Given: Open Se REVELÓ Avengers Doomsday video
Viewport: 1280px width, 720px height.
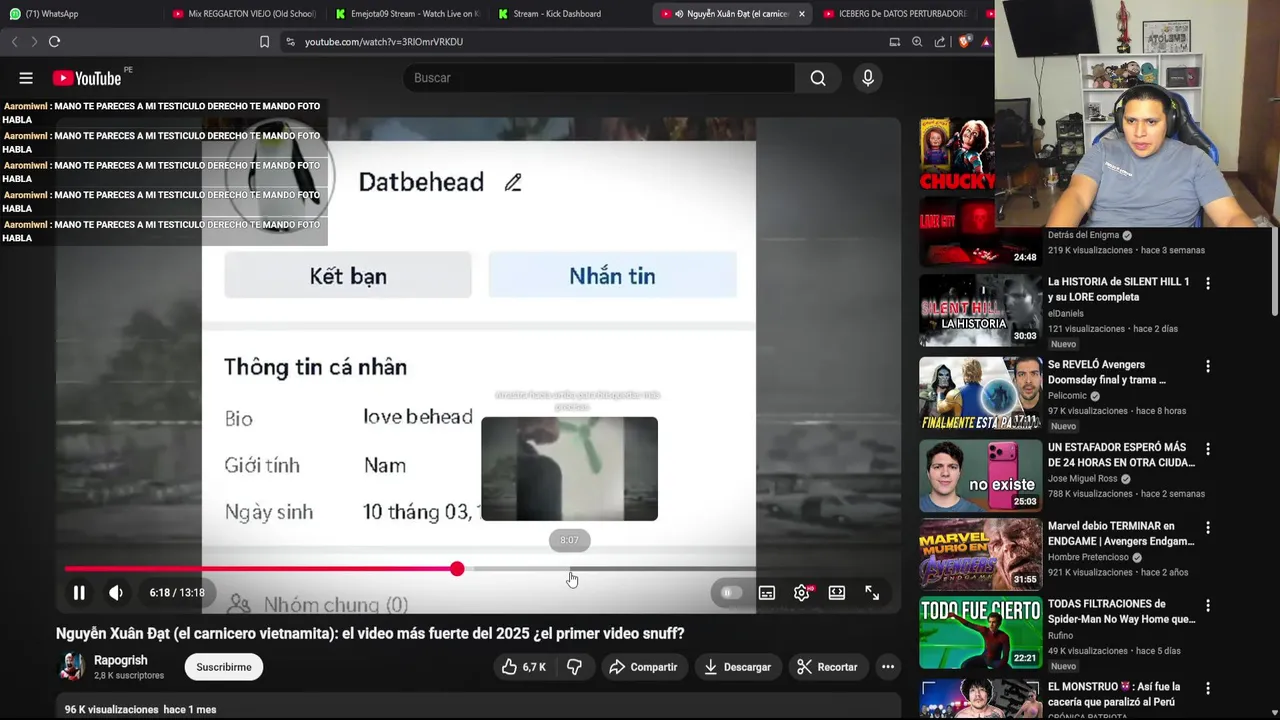Looking at the screenshot, I should click(1107, 372).
